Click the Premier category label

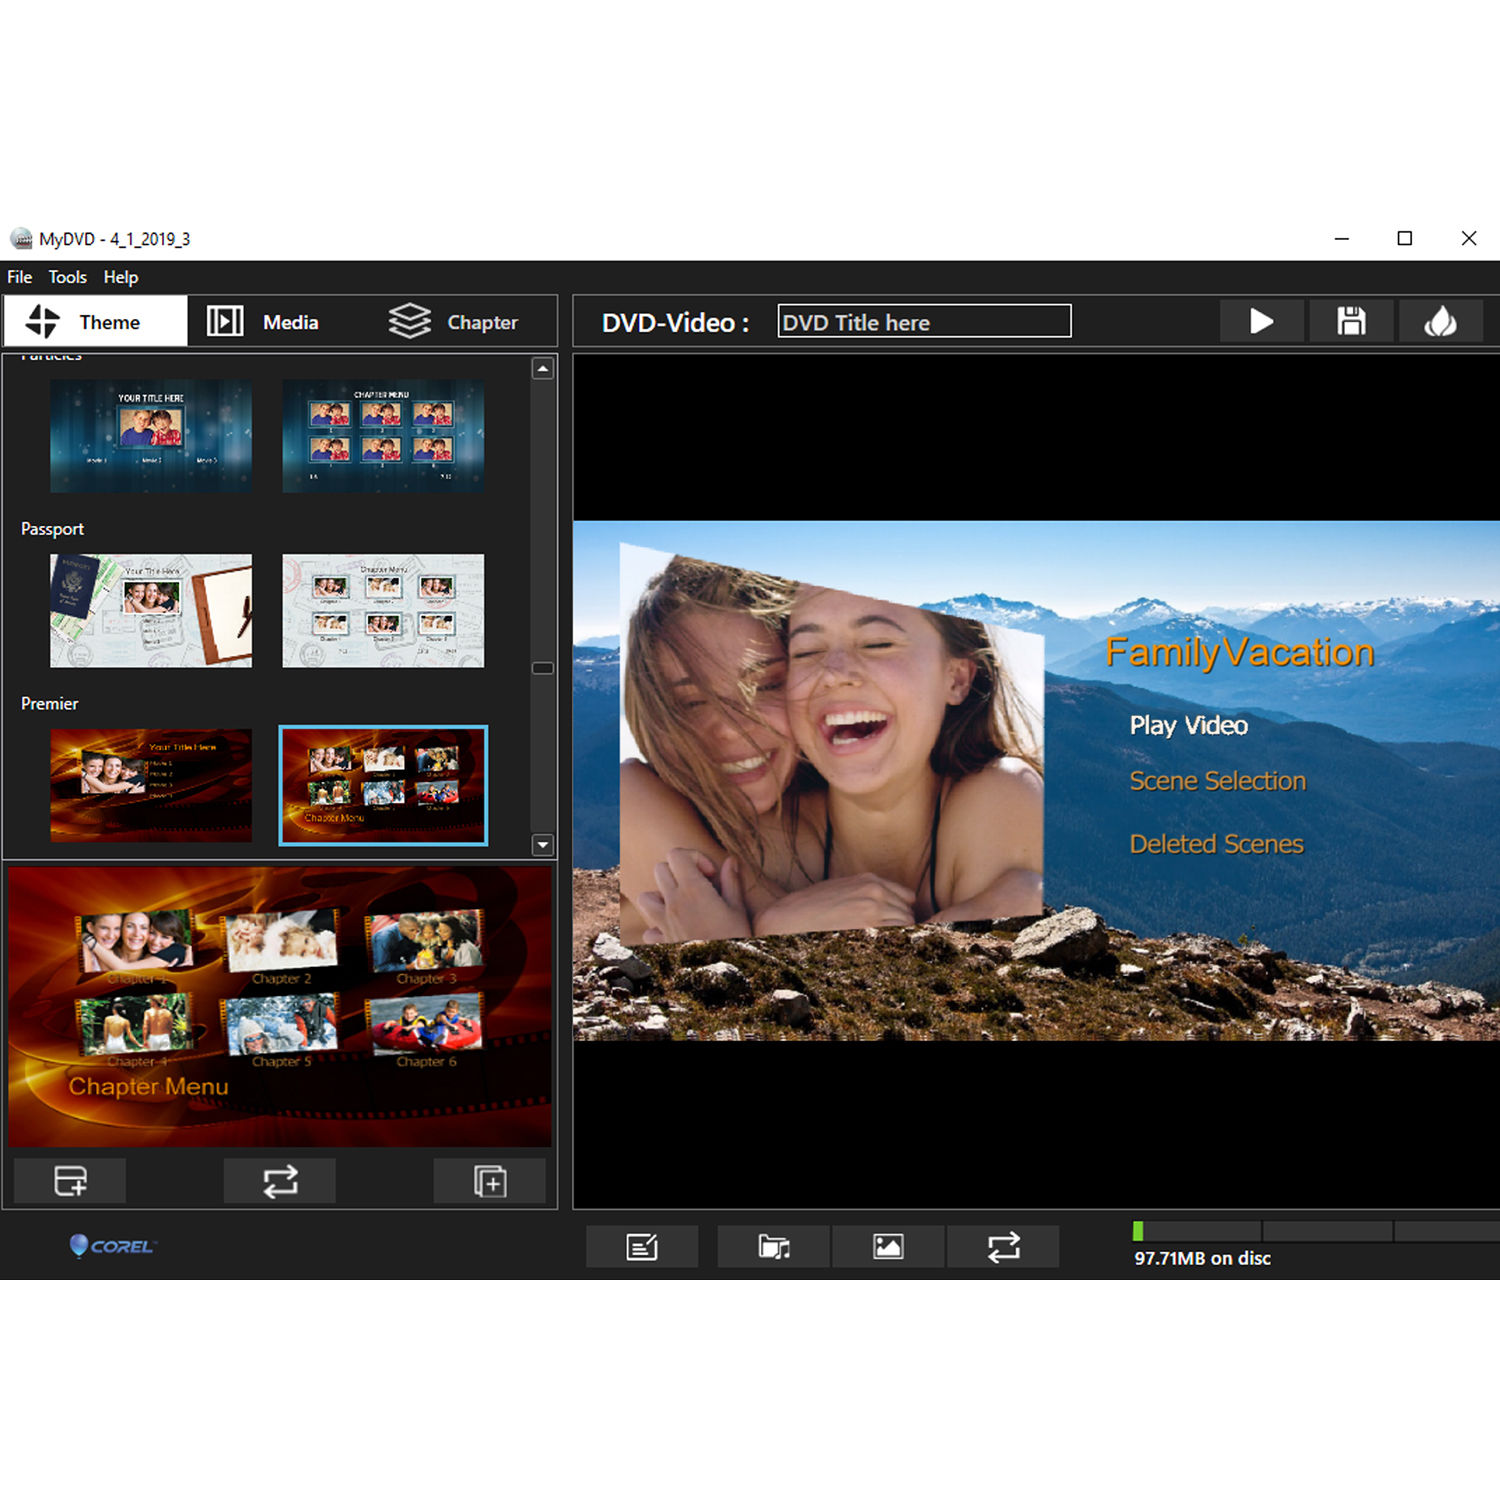pyautogui.click(x=49, y=704)
